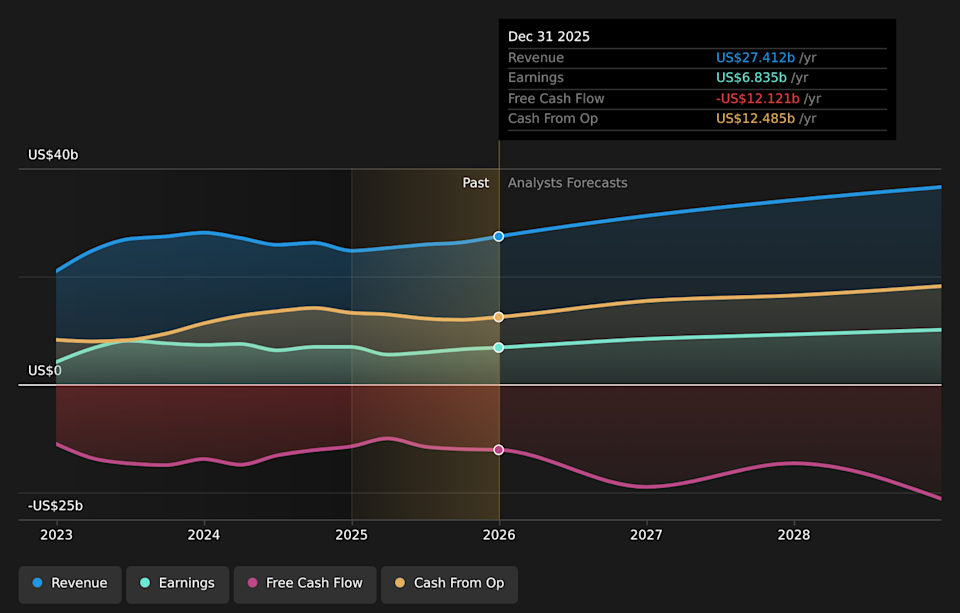Select the blue dot icon in Revenue legend

point(39,583)
